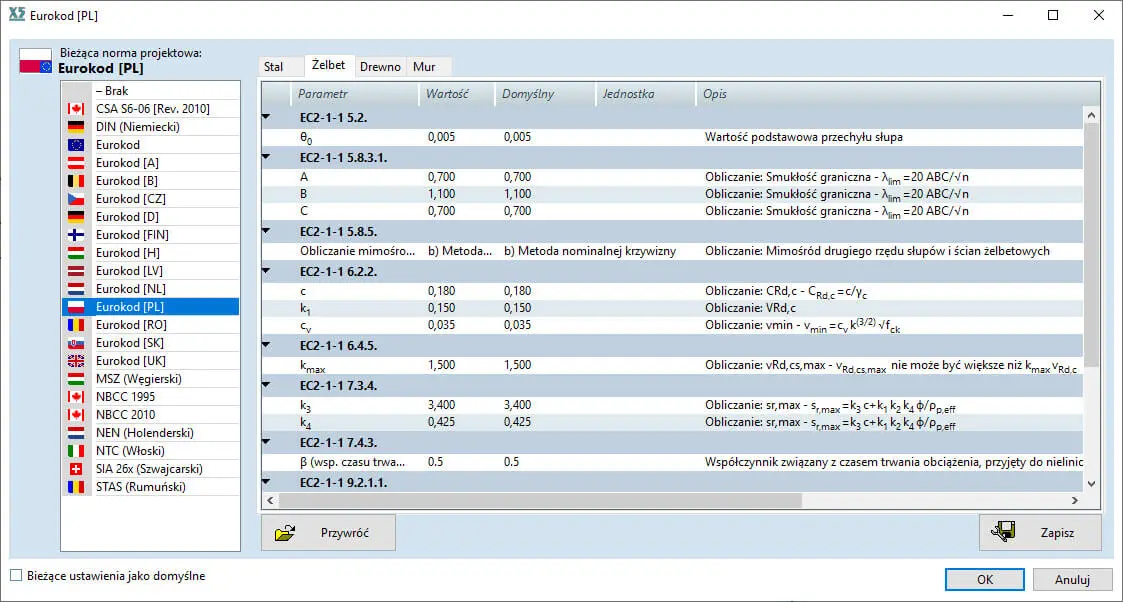Collapse the EC2-1-1 5.2. section
This screenshot has height=602, width=1123.
(267, 118)
